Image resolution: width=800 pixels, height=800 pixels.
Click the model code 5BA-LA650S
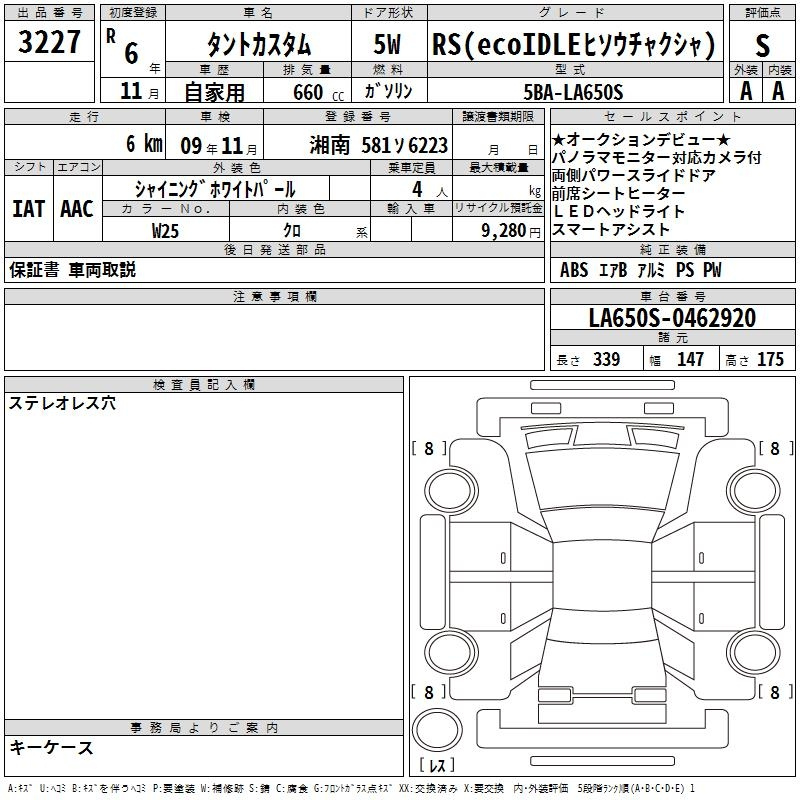point(573,92)
